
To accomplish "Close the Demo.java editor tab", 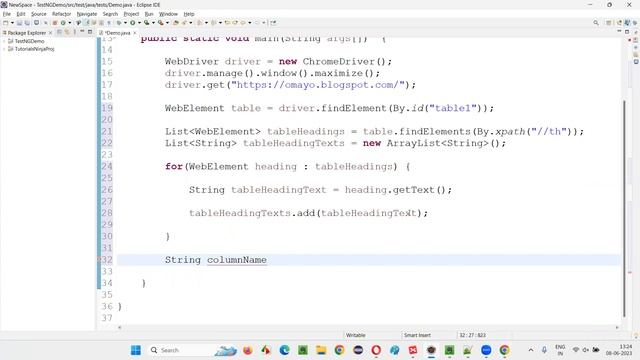I will pyautogui.click(x=135, y=33).
